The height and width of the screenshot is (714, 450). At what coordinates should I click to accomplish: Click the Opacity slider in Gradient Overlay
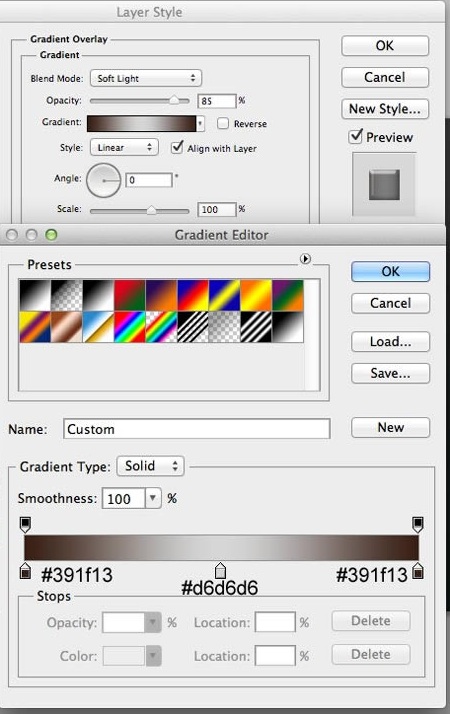click(139, 101)
